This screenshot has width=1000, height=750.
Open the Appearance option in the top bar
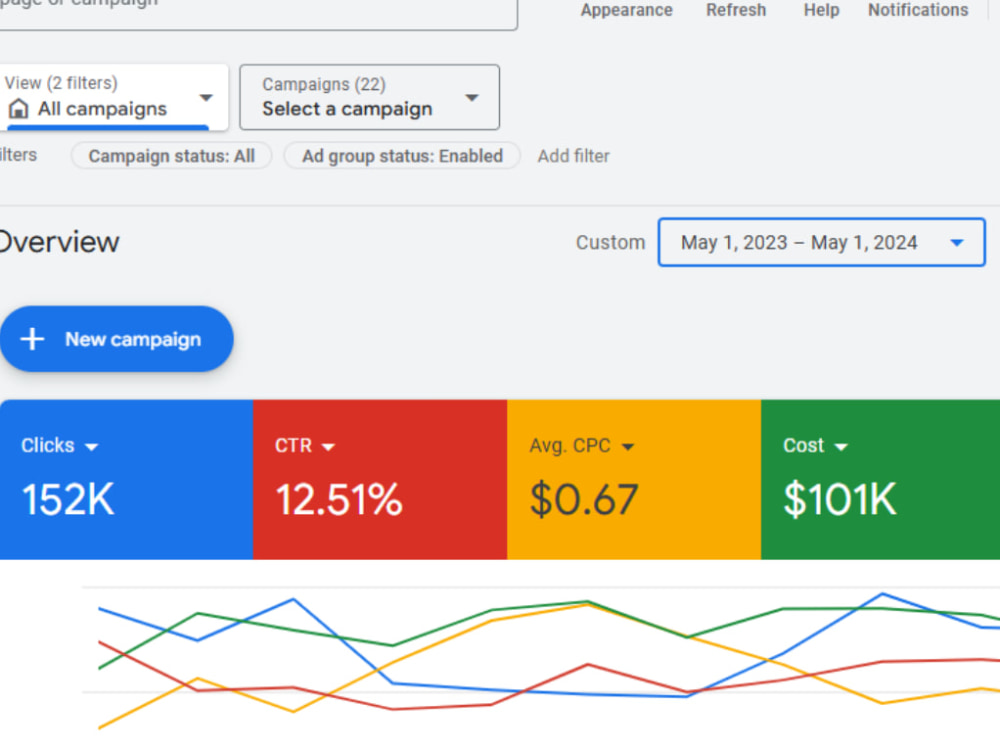[626, 10]
